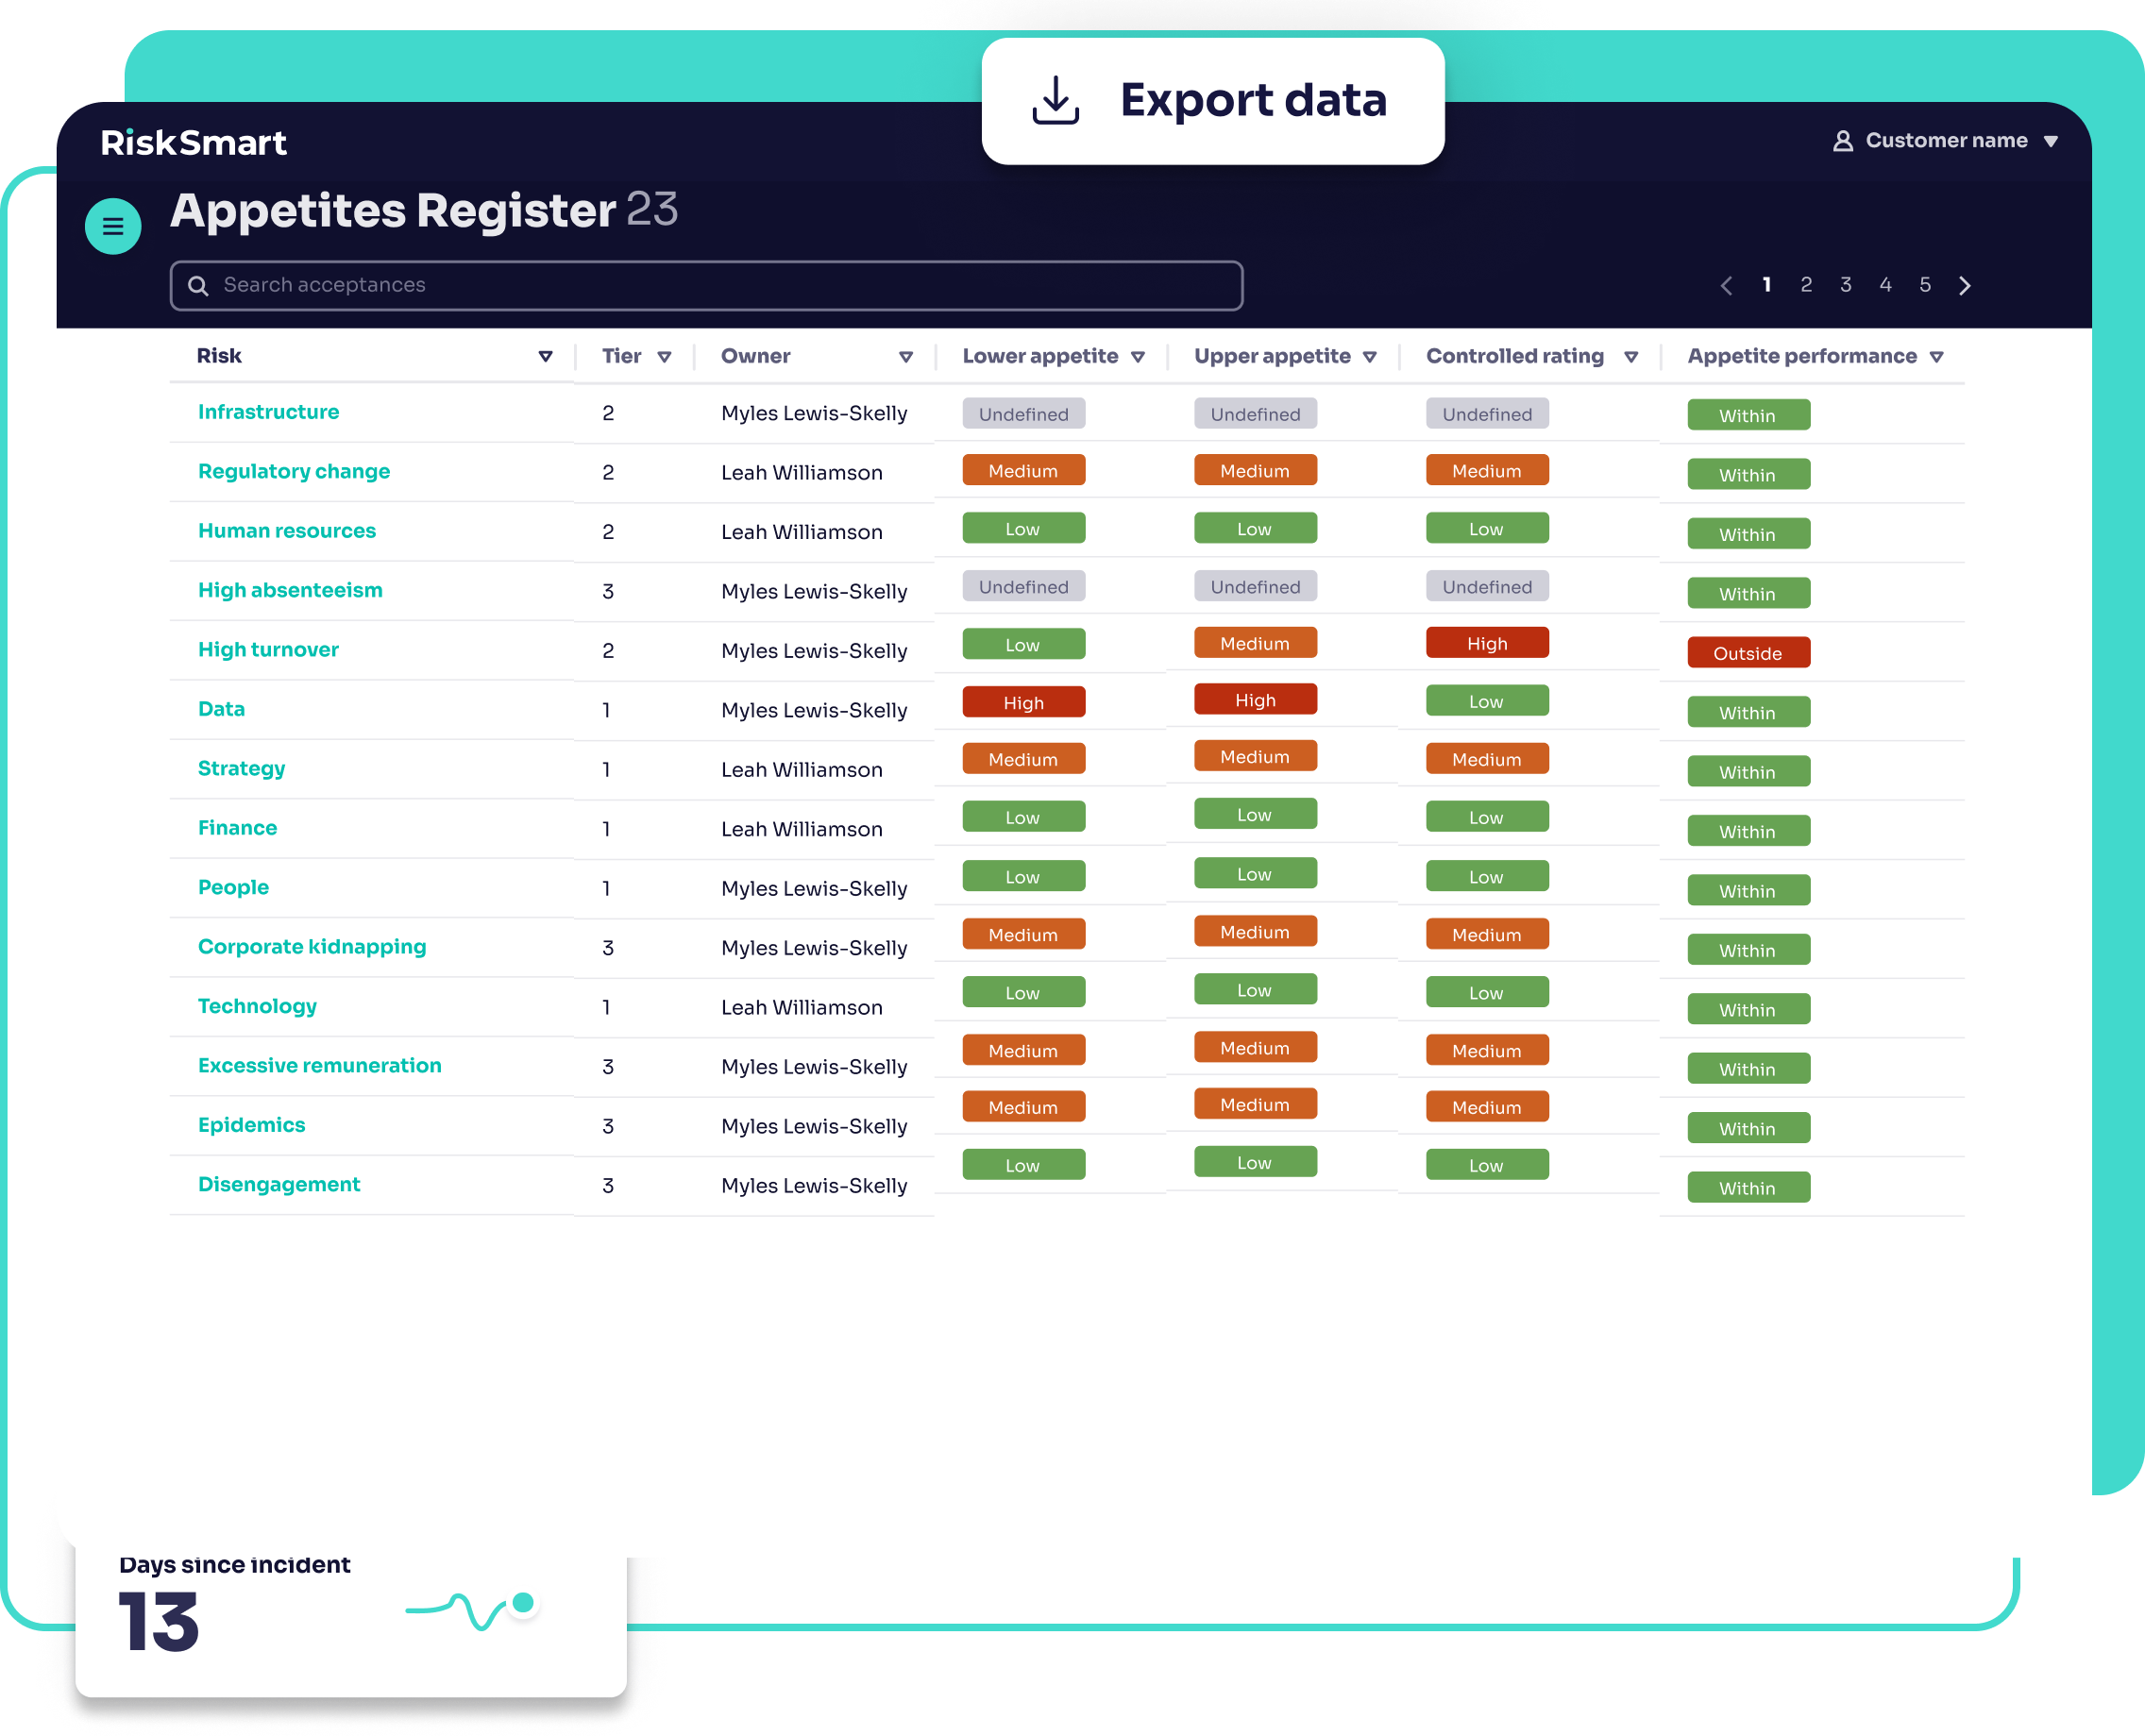This screenshot has width=2145, height=1736.
Task: Go to previous page arrow
Action: pos(1726,286)
